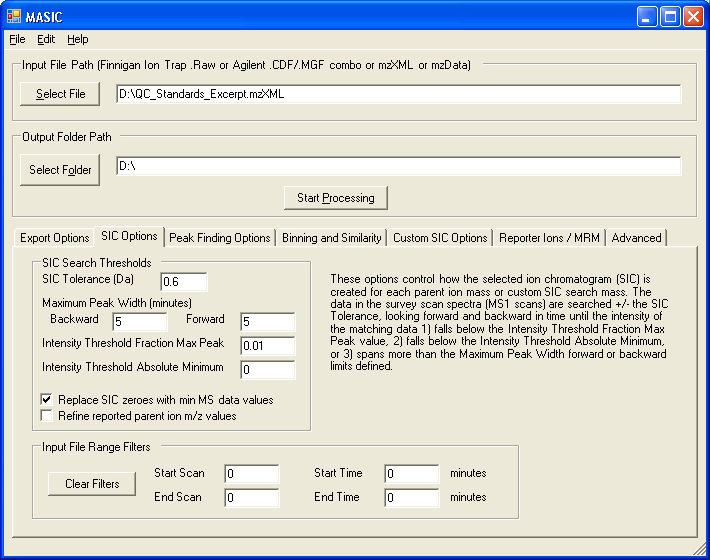This screenshot has width=710, height=560.
Task: Uncheck Replace SIC zeroes with min MS data values
Action: click(x=46, y=400)
